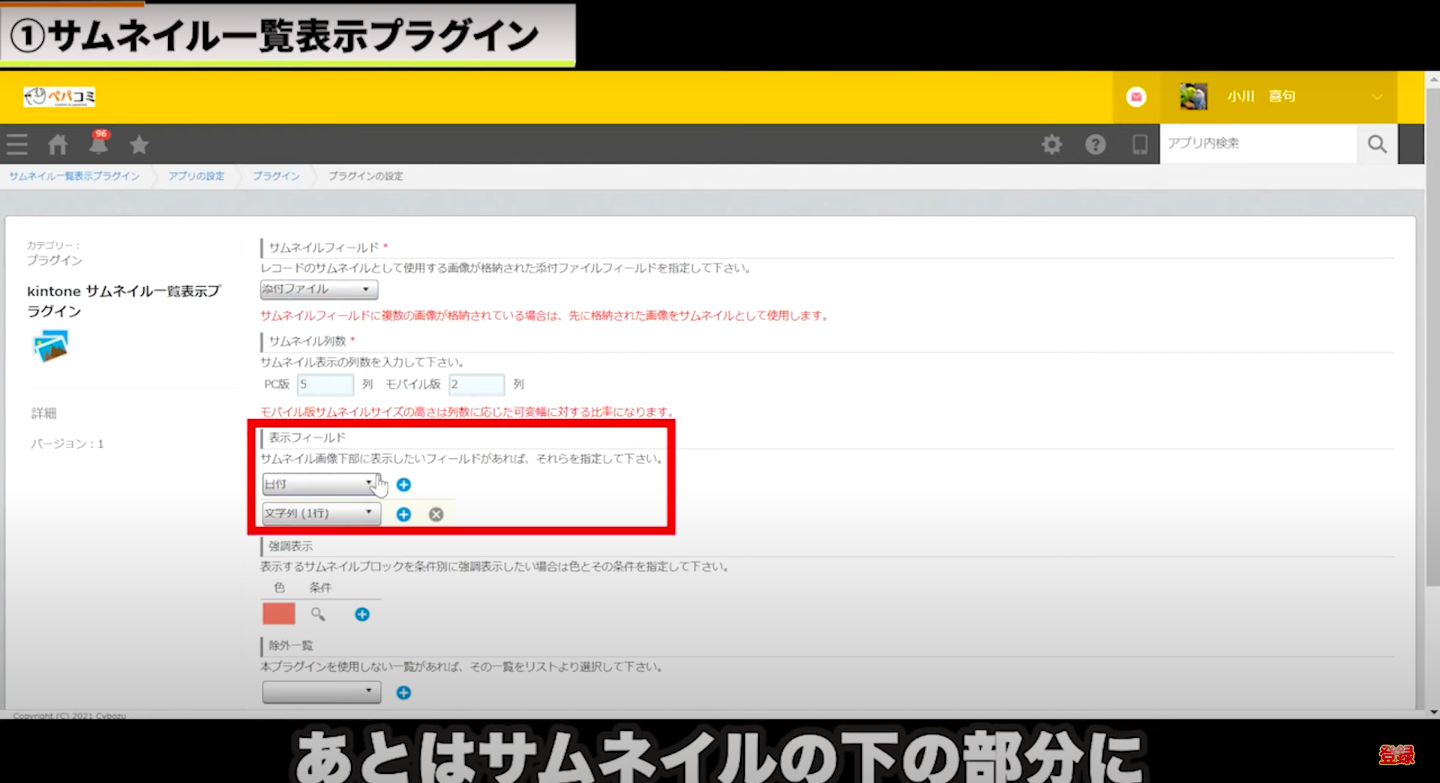Open the condition magnifier for highlight
The width and height of the screenshot is (1440, 783).
tap(318, 614)
